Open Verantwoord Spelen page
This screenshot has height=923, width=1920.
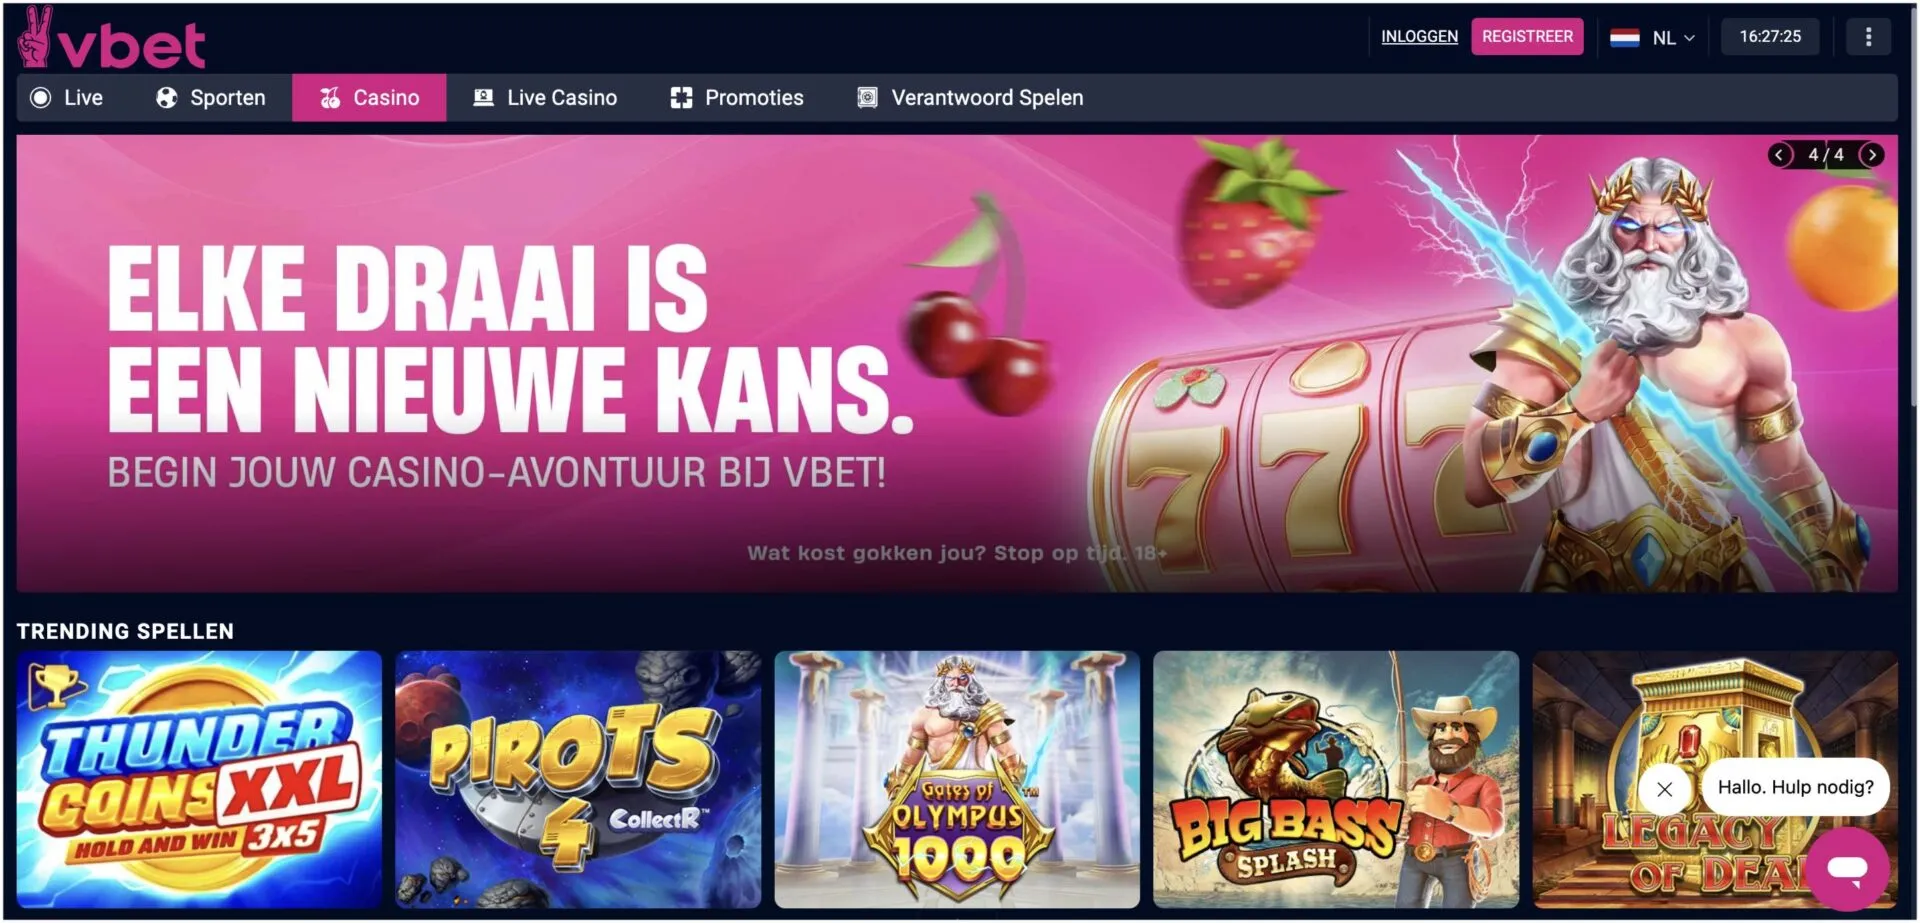click(x=970, y=98)
